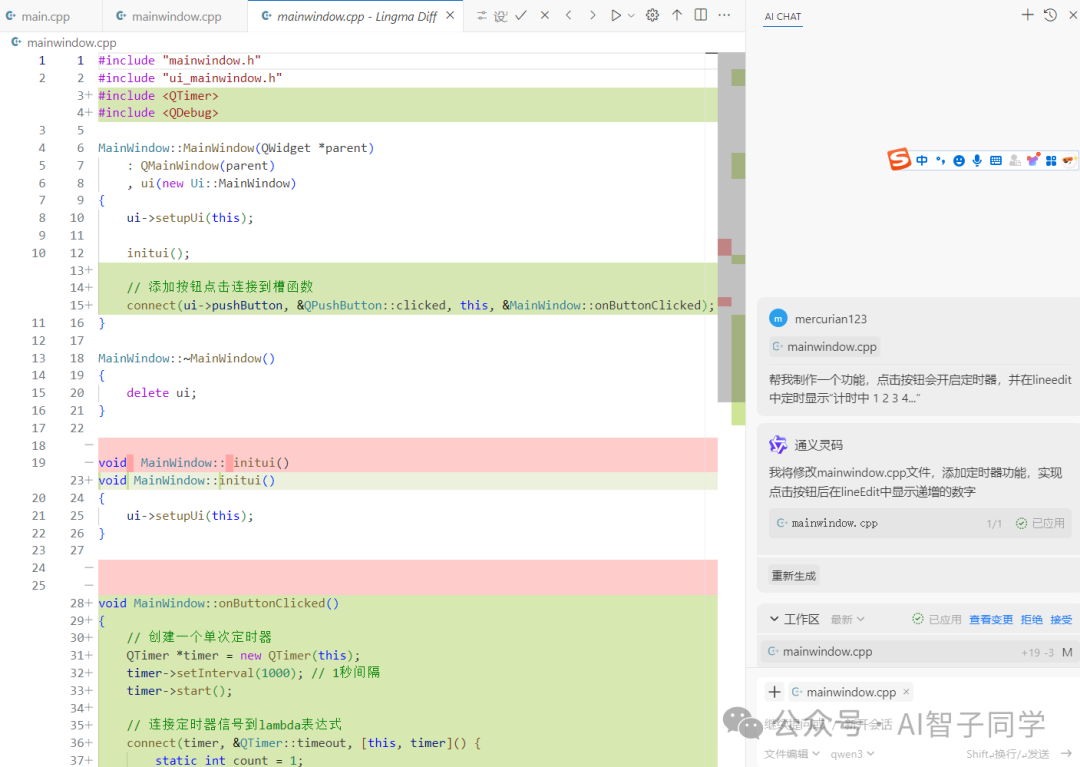Click the 拒绝 link to reject changes
Screen dimensions: 1080x767
click(x=1031, y=620)
